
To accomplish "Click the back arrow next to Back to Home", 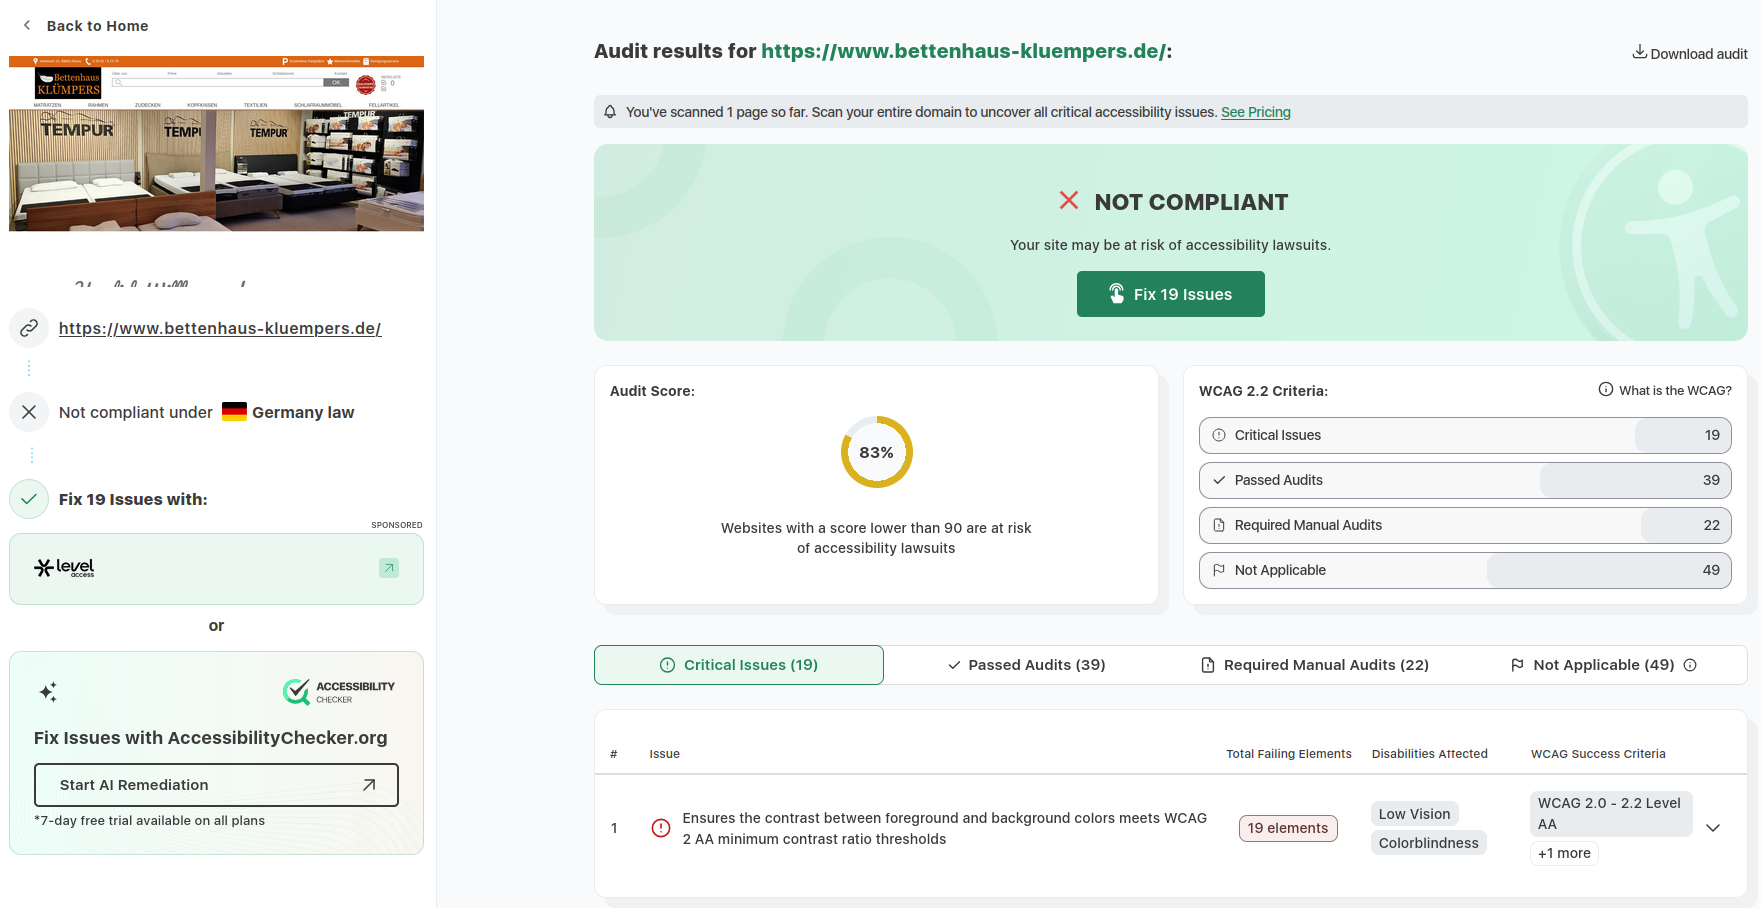I will tap(27, 25).
